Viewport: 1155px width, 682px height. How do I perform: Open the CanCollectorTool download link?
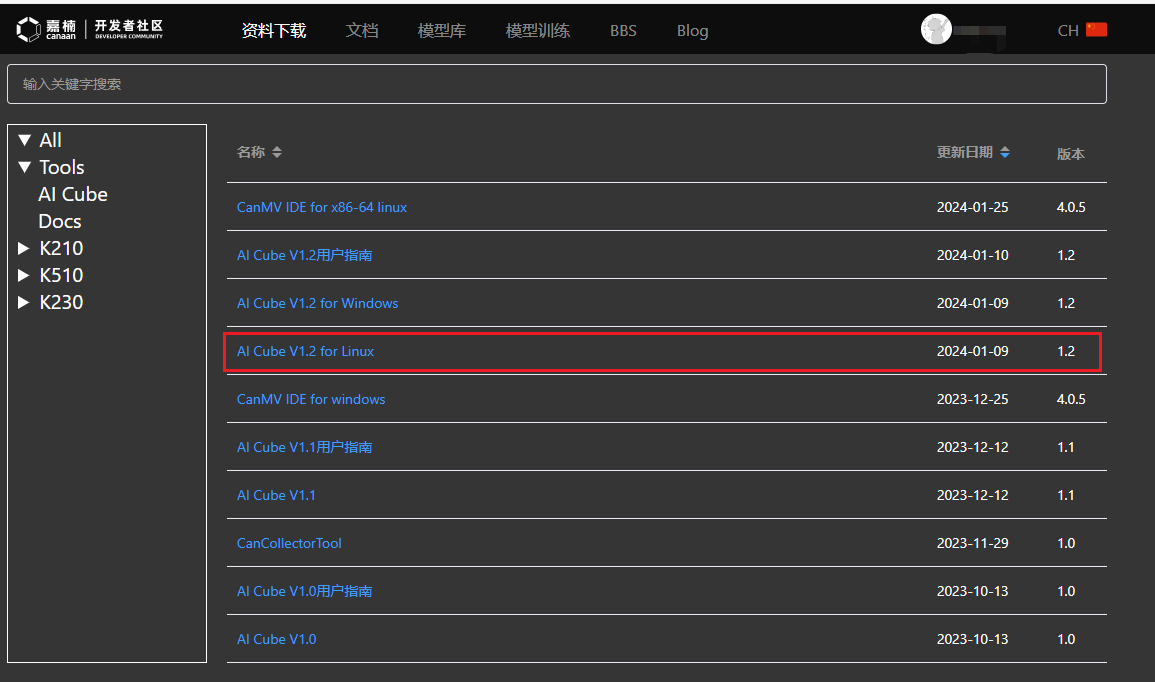289,543
